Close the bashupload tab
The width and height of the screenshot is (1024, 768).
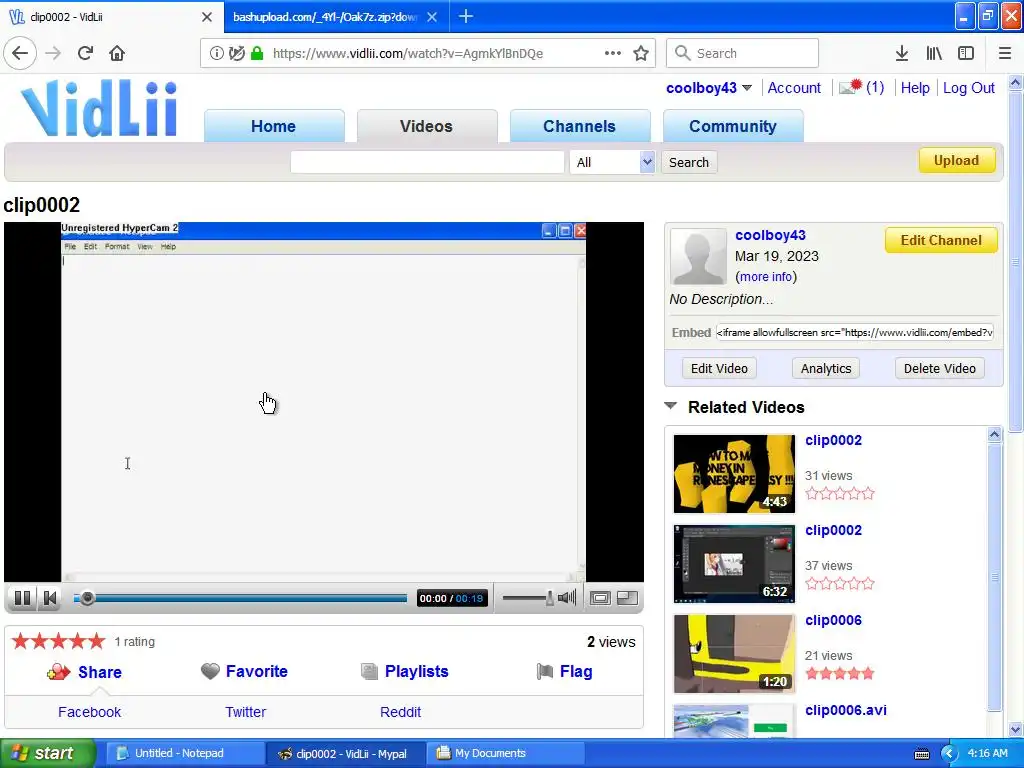coord(432,17)
